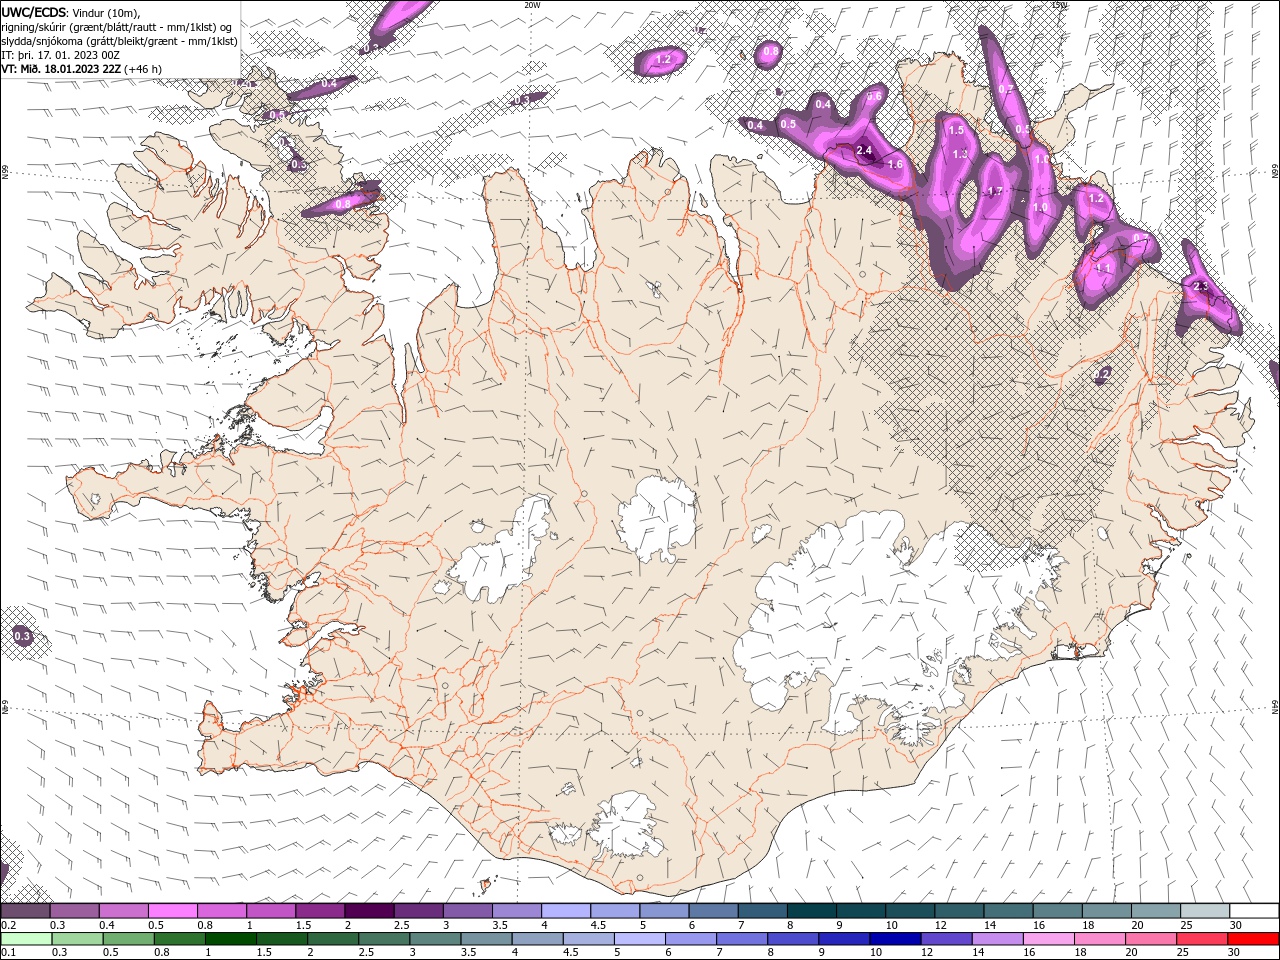The image size is (1280, 960).
Task: Click the deep blue rain swatch between 10 and 12
Action: tap(895, 939)
